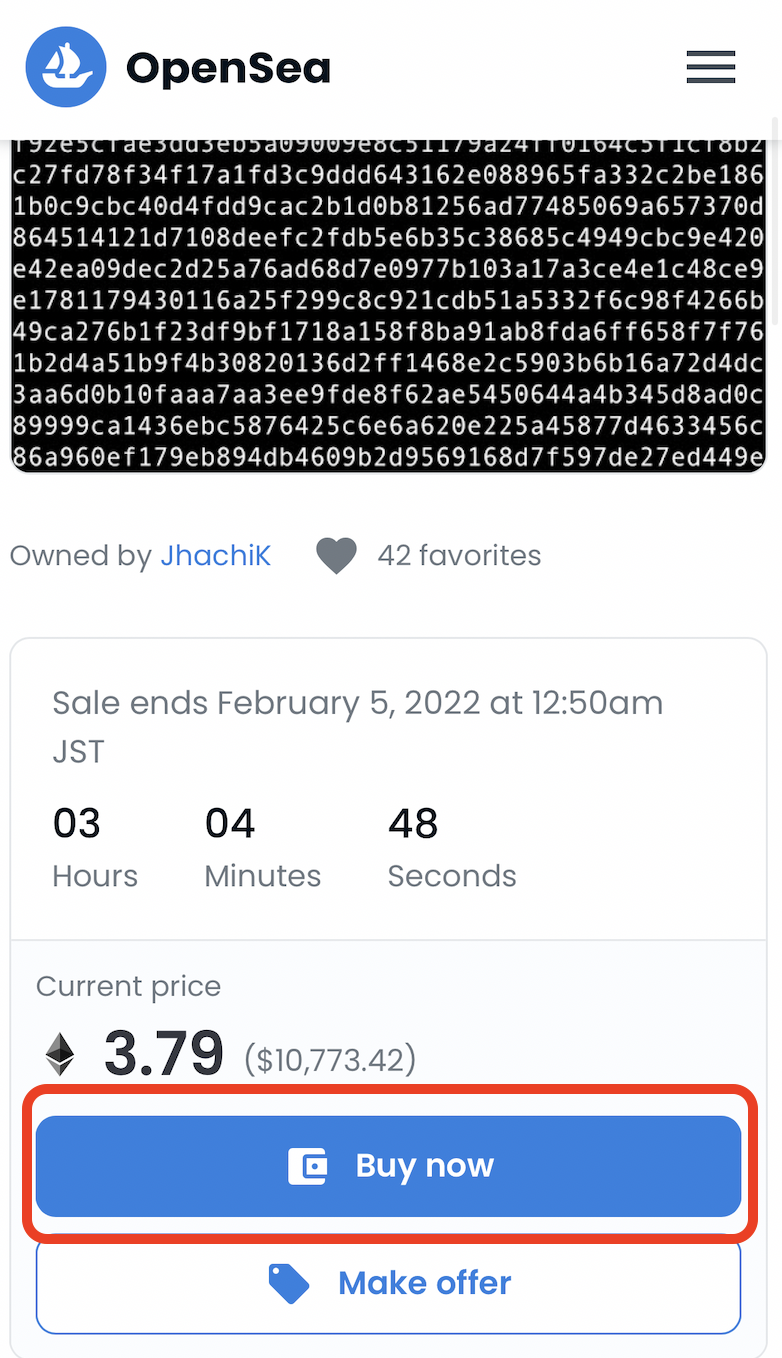782x1358 pixels.
Task: Click the Buy now button label
Action: coord(425,1166)
